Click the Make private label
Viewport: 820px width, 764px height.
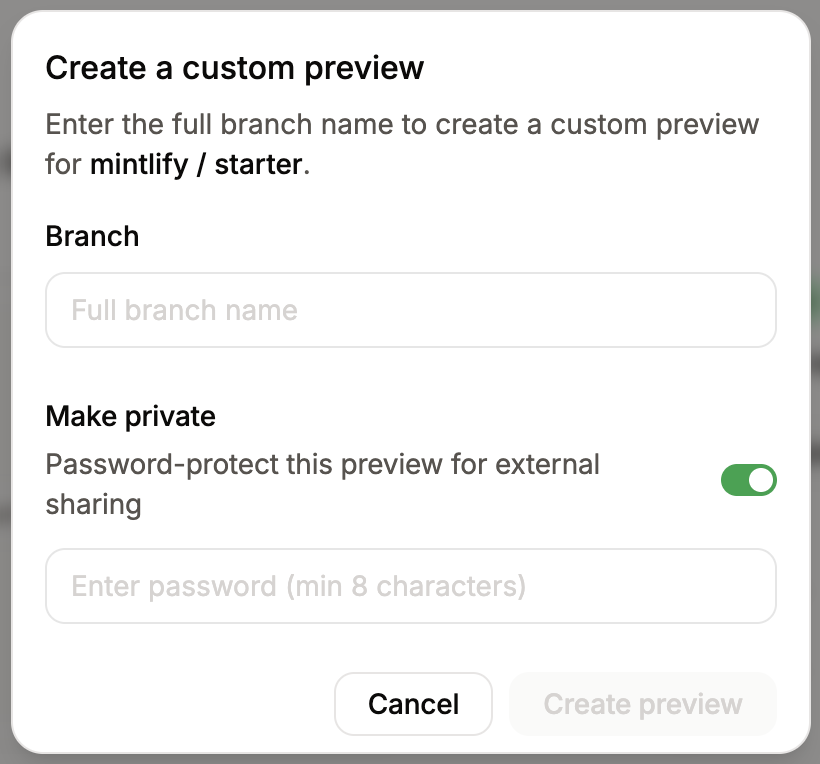[x=130, y=415]
